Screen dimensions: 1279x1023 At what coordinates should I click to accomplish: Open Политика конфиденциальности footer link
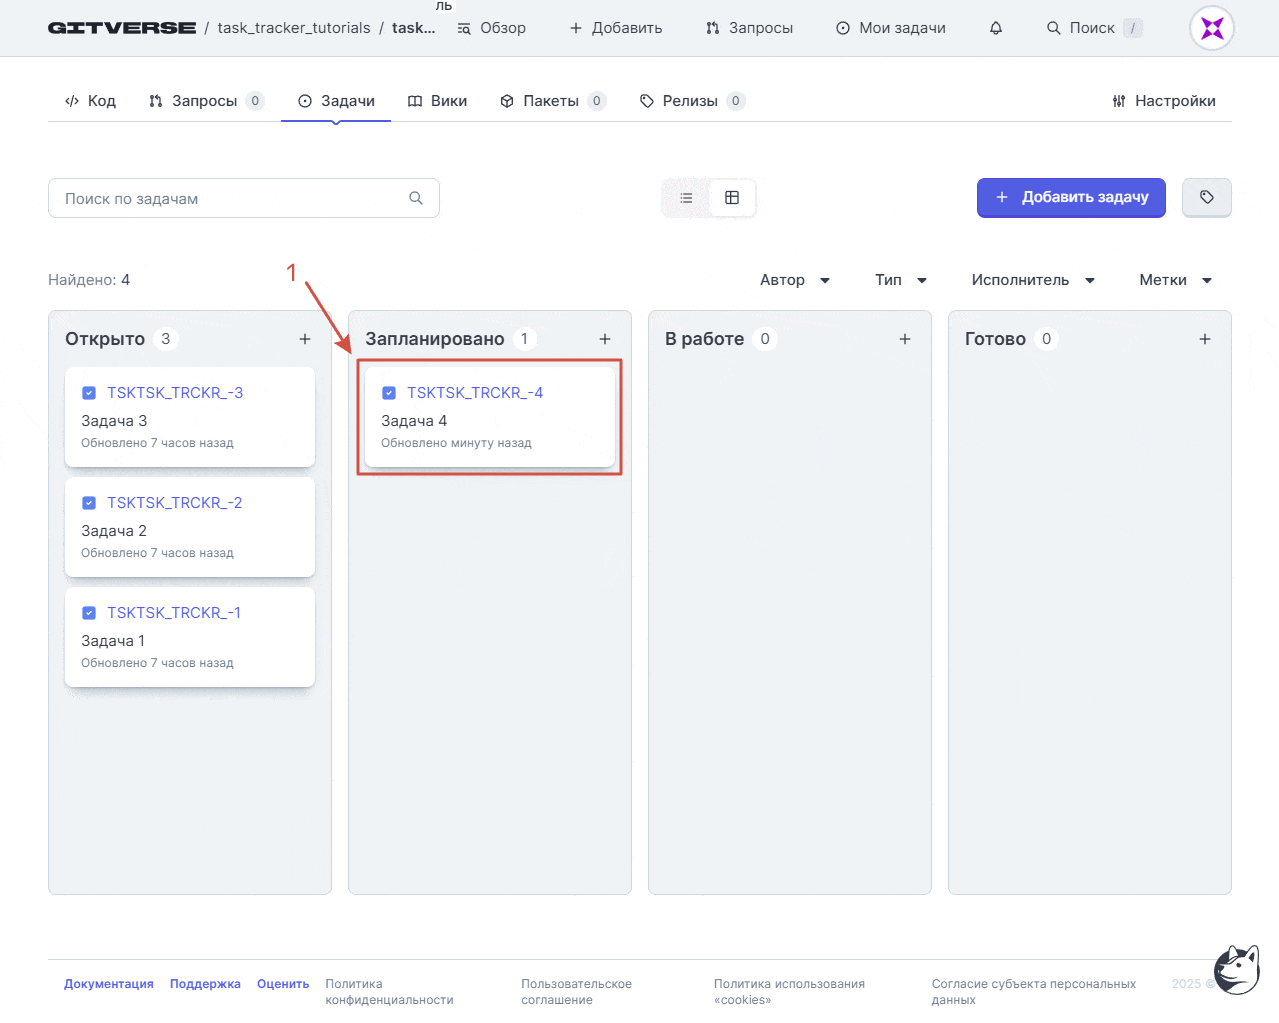(389, 992)
